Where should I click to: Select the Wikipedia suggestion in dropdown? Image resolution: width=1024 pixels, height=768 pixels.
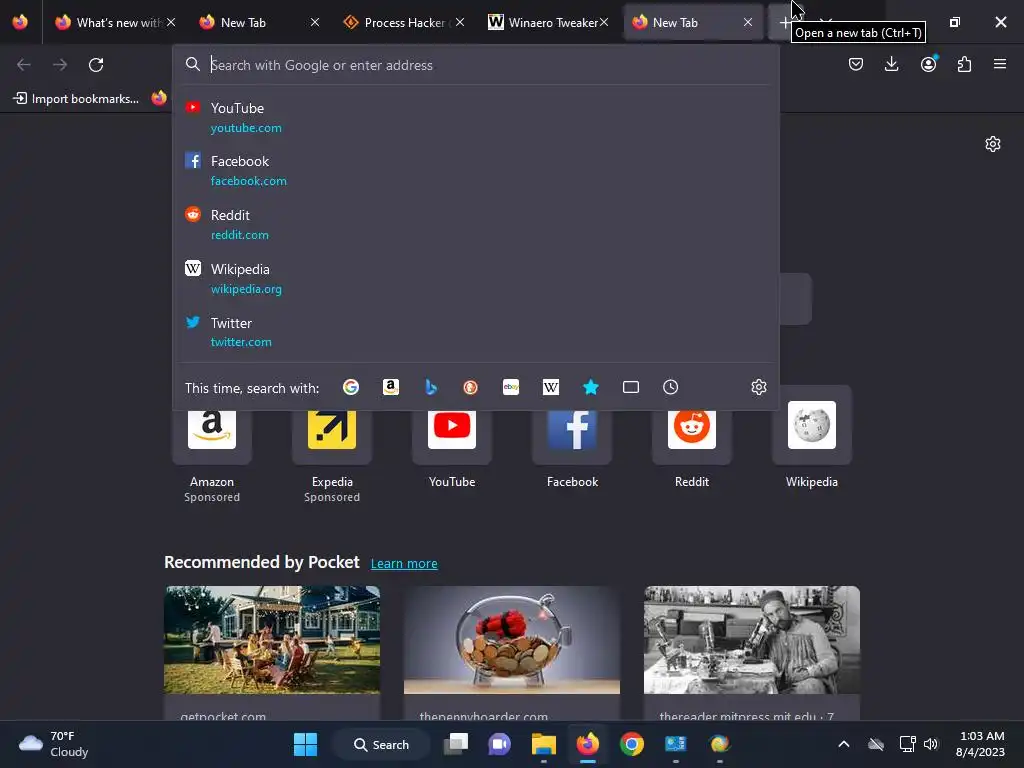coord(476,278)
